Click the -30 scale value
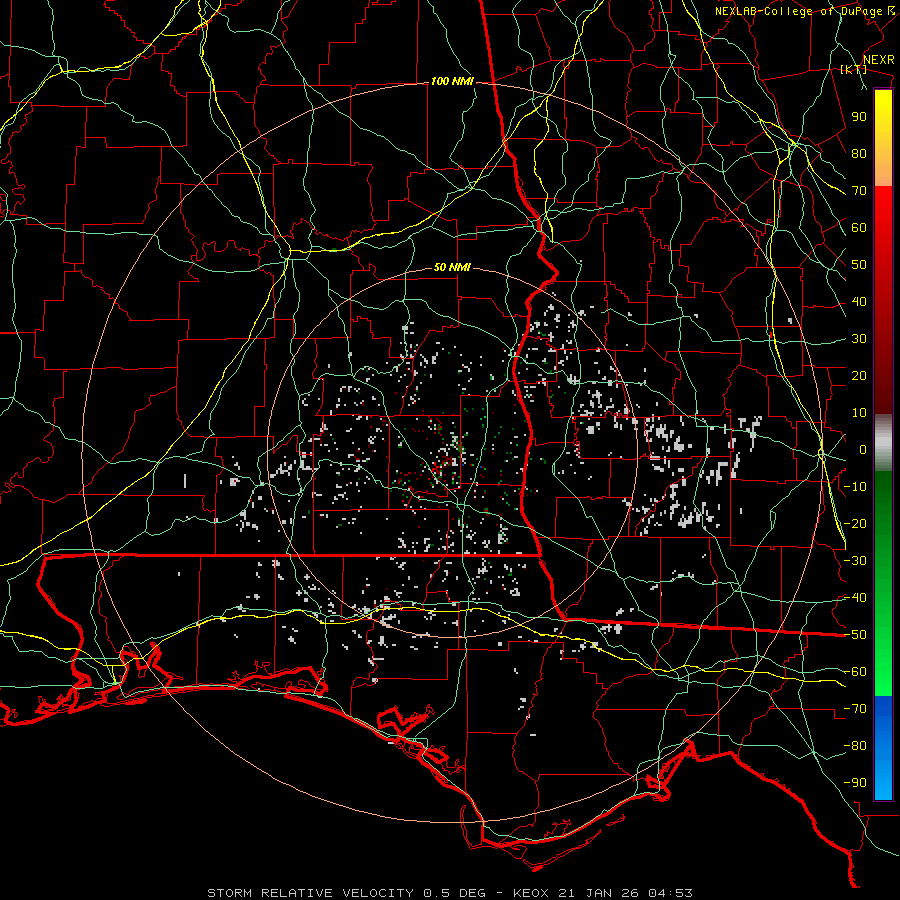This screenshot has height=900, width=900. 855,561
